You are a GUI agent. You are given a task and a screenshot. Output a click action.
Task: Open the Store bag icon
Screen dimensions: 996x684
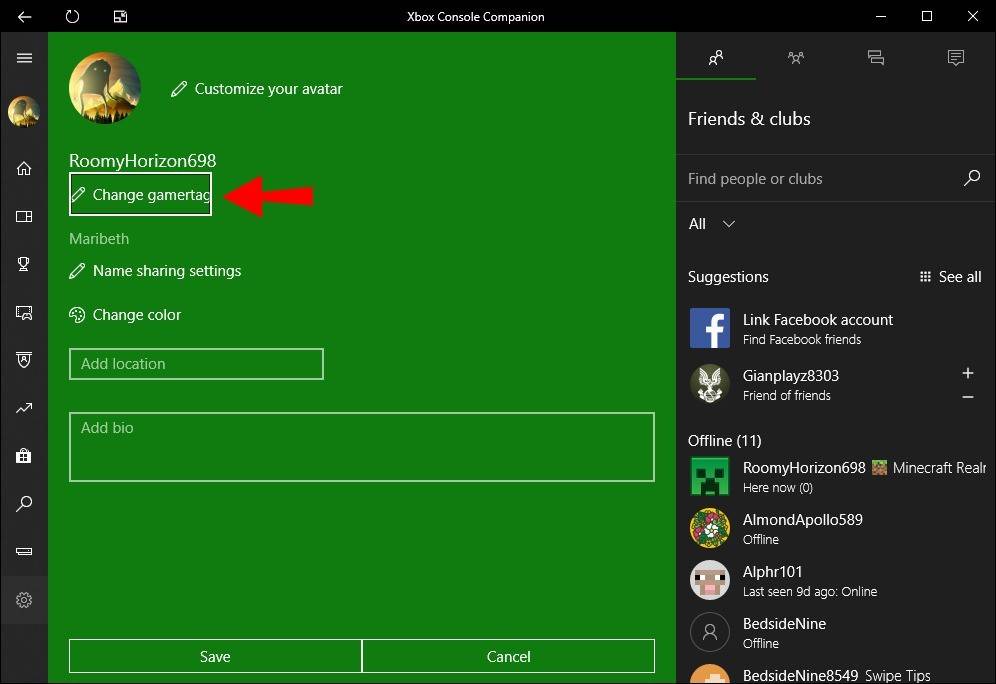(24, 455)
